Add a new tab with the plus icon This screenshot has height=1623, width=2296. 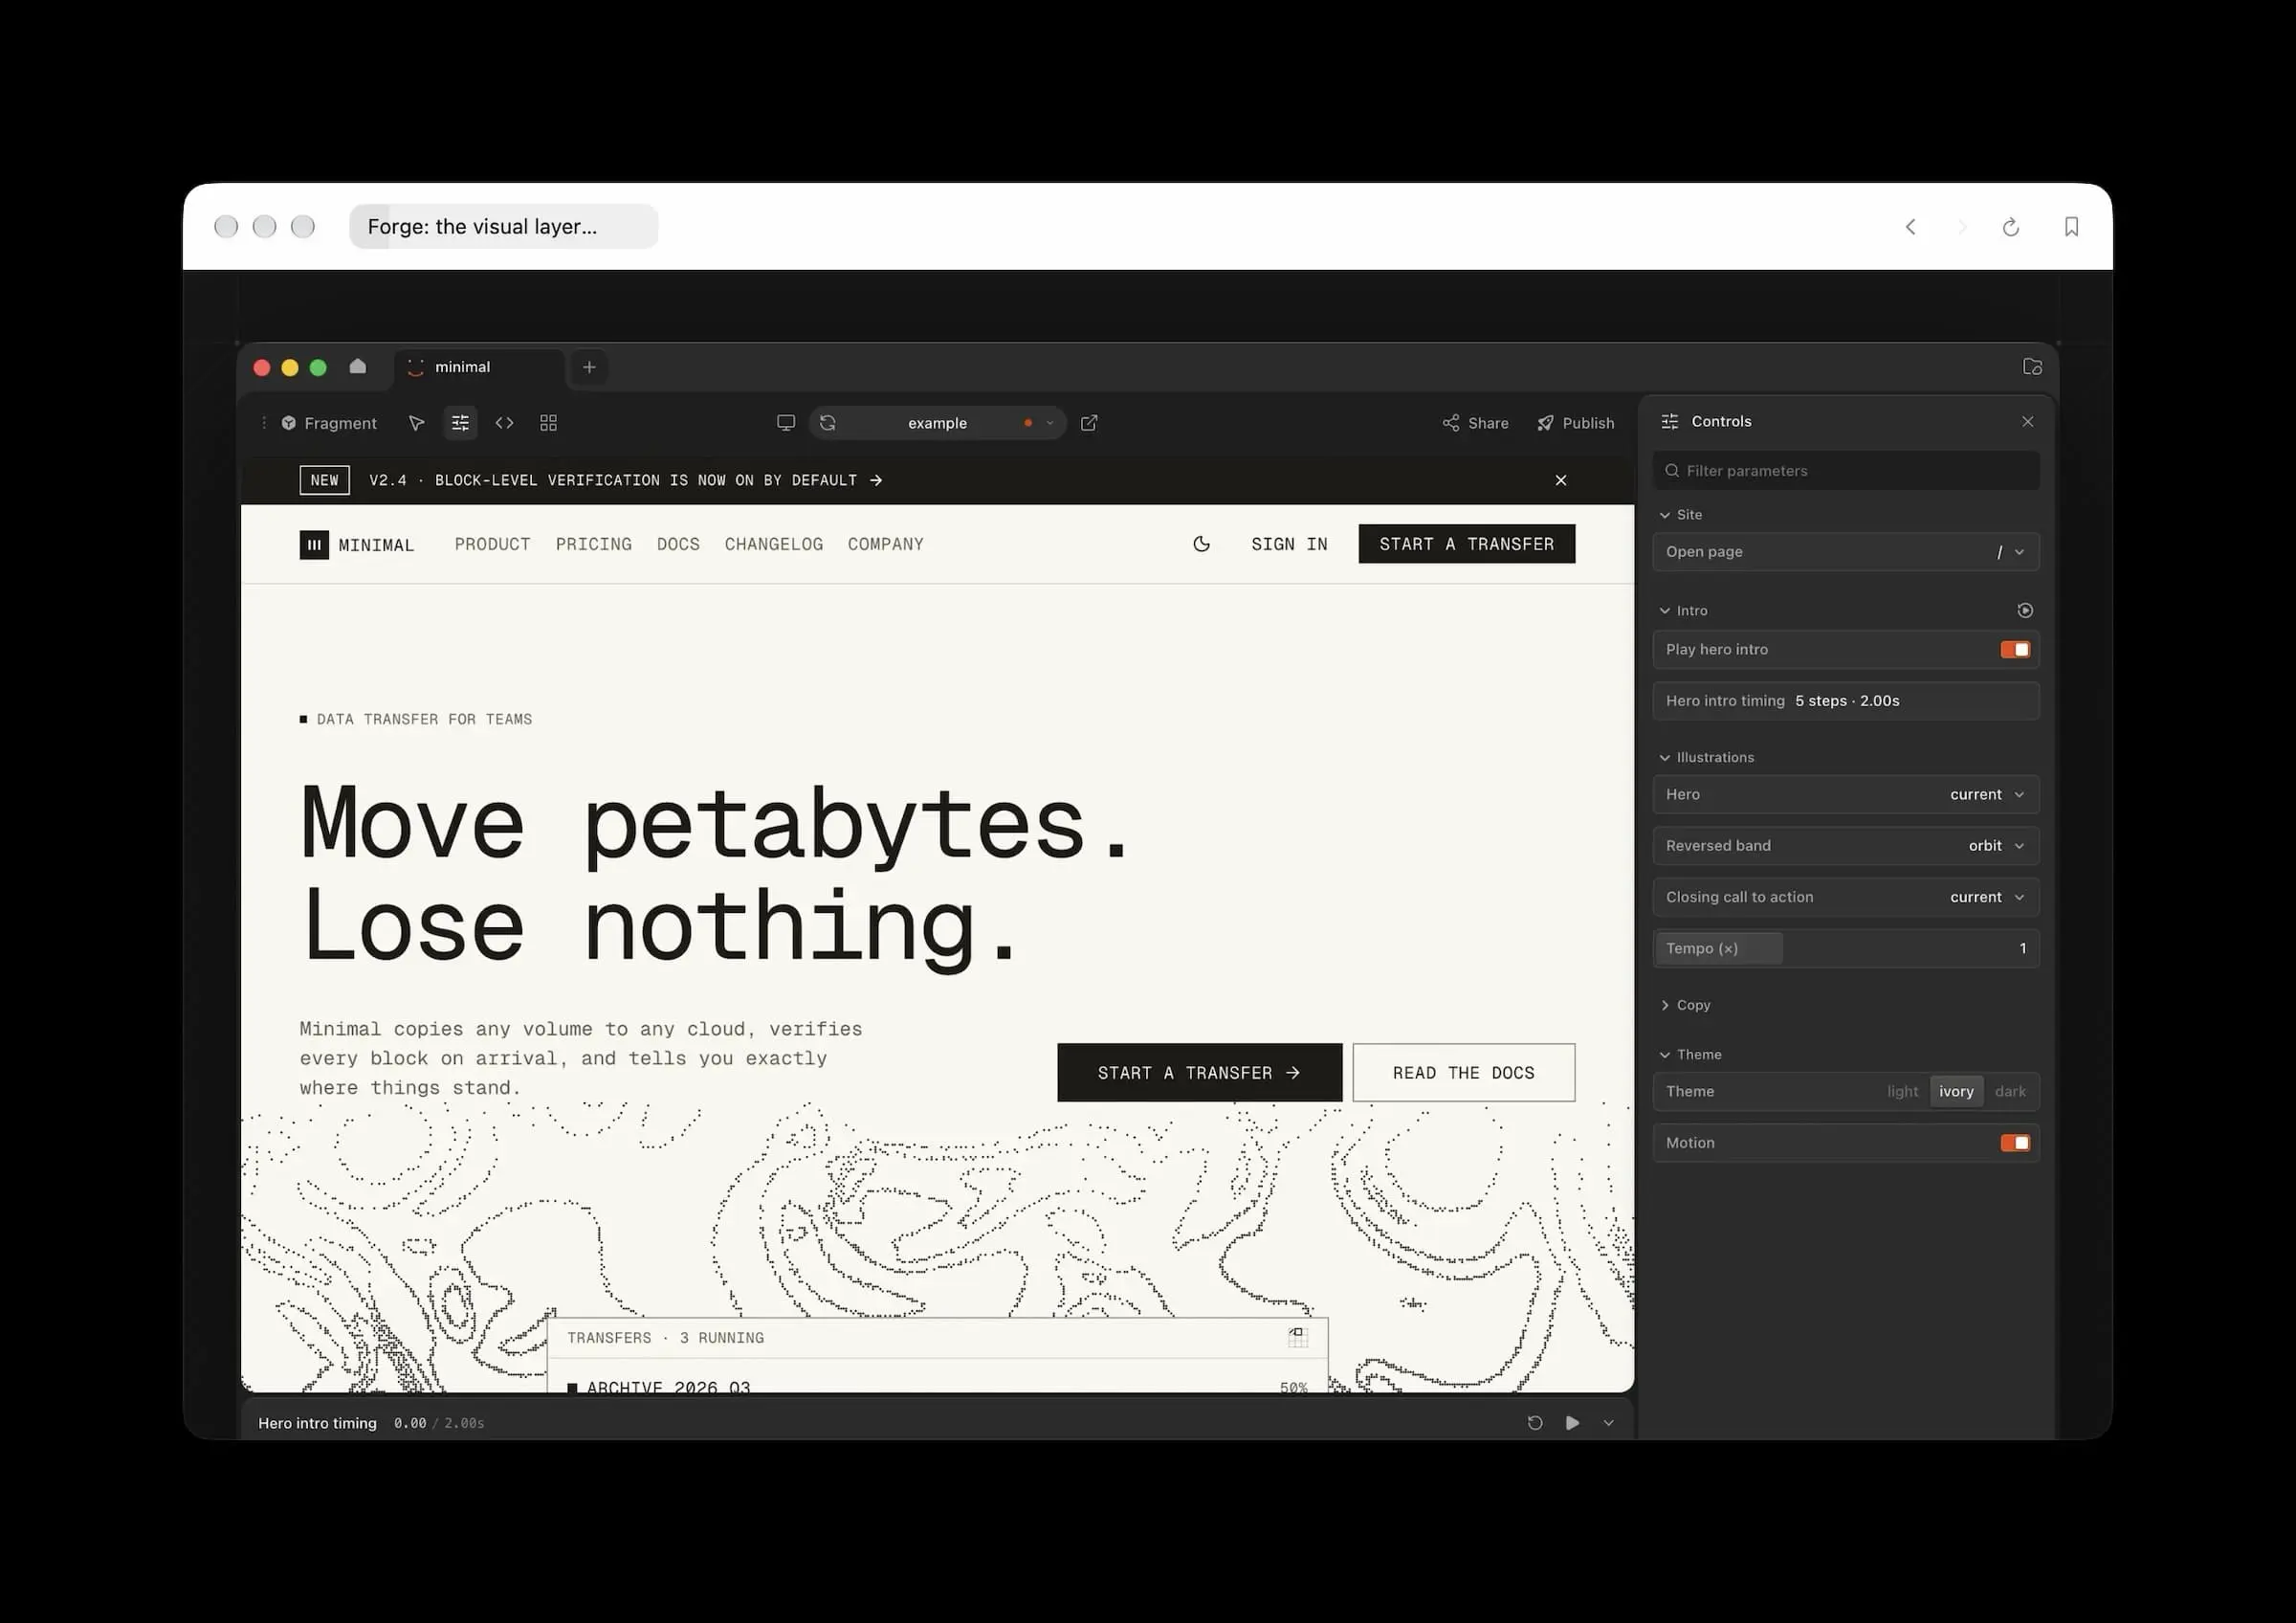pyautogui.click(x=589, y=367)
